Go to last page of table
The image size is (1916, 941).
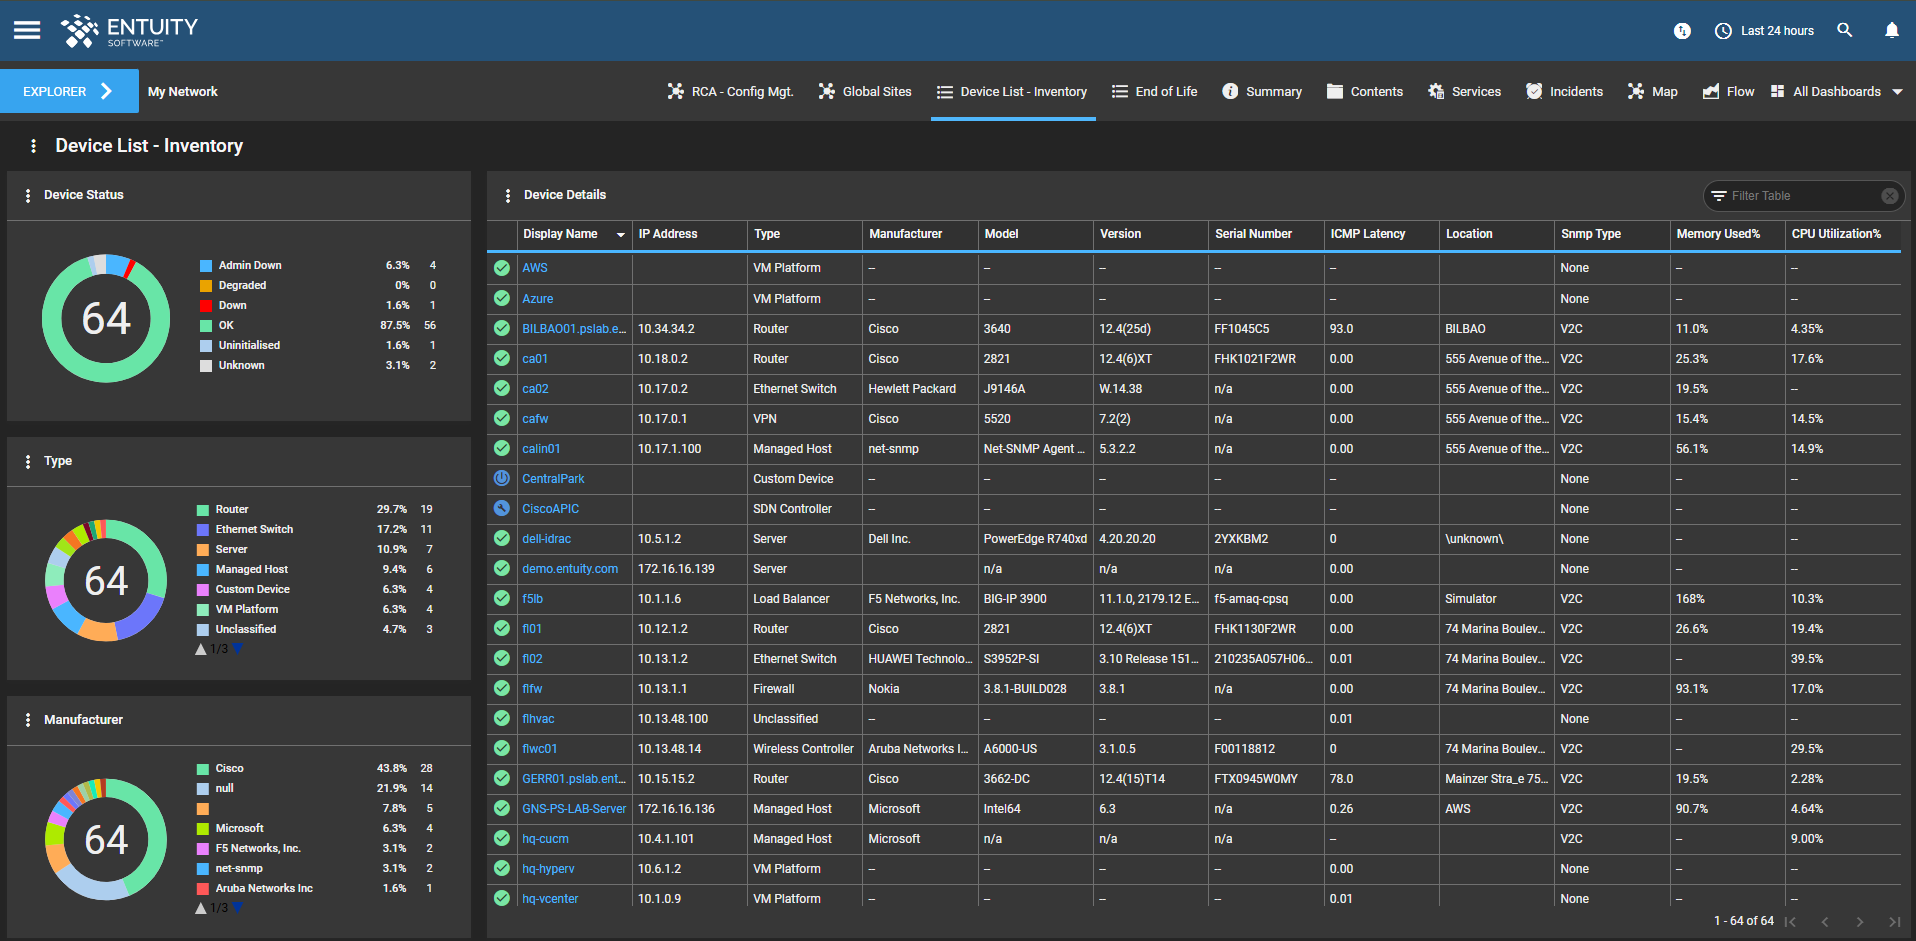[1894, 922]
